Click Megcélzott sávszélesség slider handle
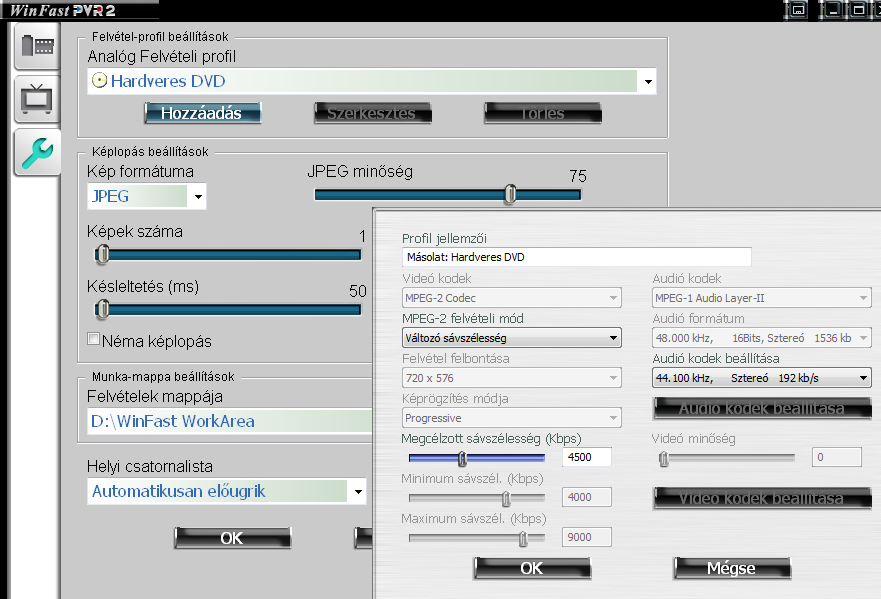 pos(462,459)
